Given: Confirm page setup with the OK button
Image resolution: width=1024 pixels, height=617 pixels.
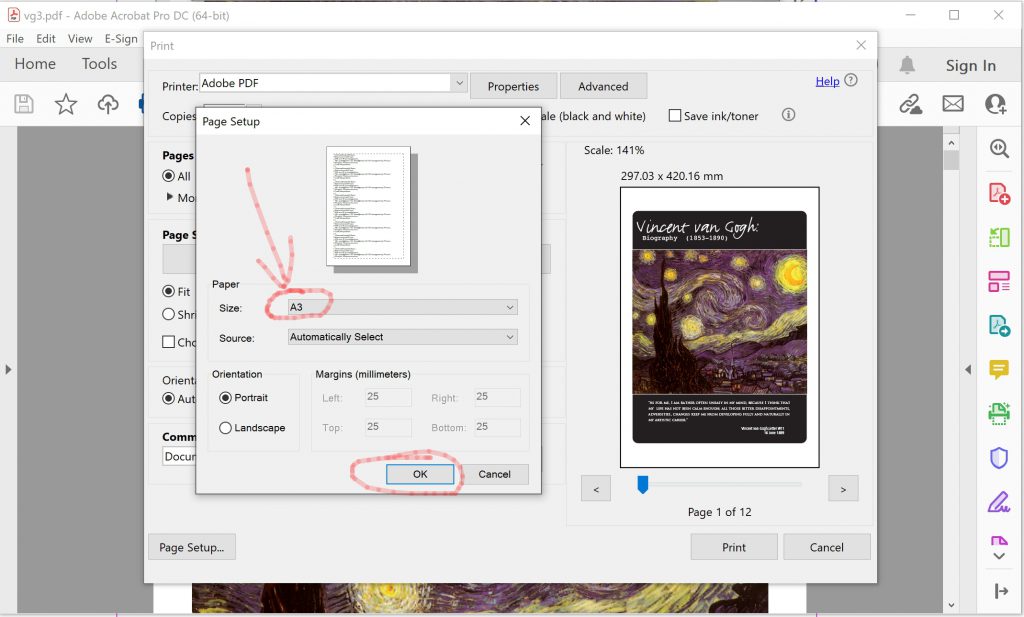Looking at the screenshot, I should click(419, 474).
